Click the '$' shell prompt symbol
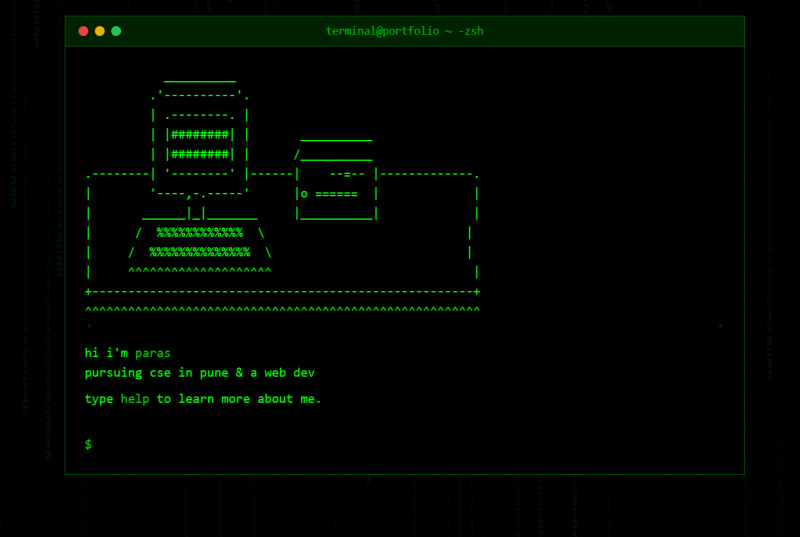Image resolution: width=800 pixels, height=537 pixels. click(x=88, y=444)
